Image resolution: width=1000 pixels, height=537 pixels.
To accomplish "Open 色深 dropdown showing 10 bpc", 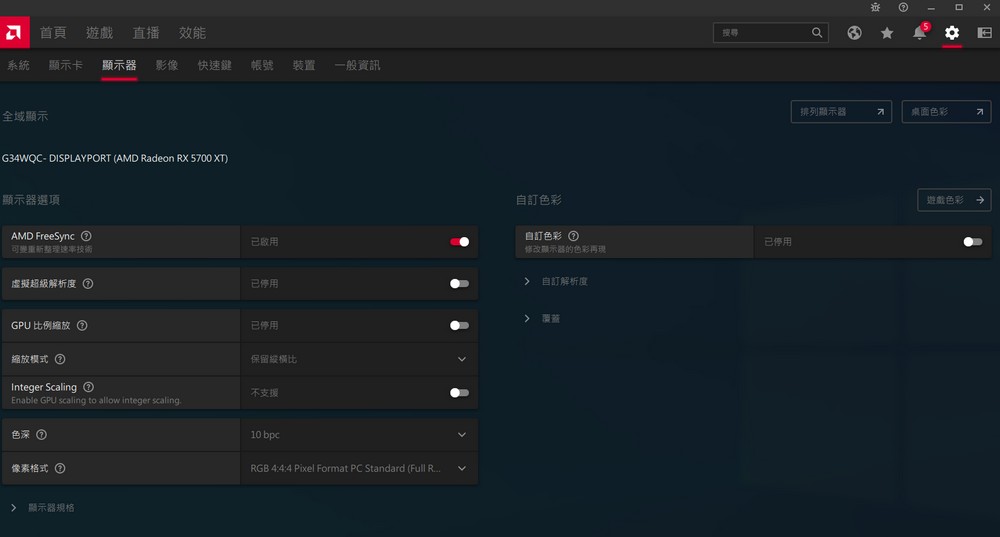I will point(359,434).
